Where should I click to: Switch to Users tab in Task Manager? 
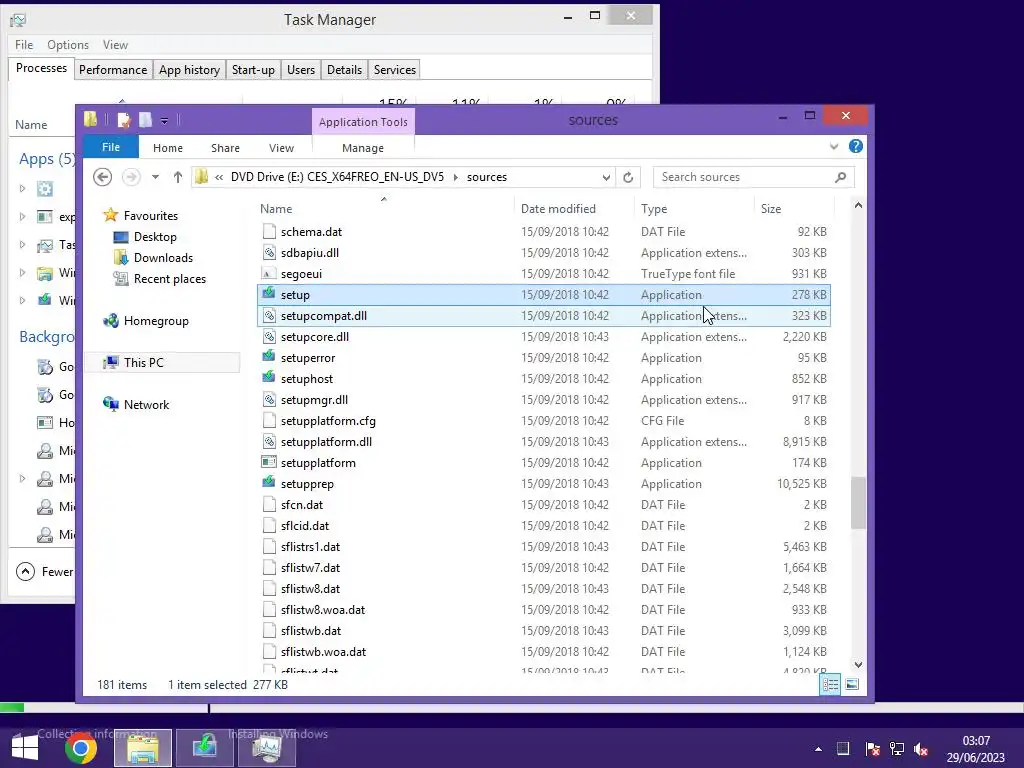pos(301,70)
